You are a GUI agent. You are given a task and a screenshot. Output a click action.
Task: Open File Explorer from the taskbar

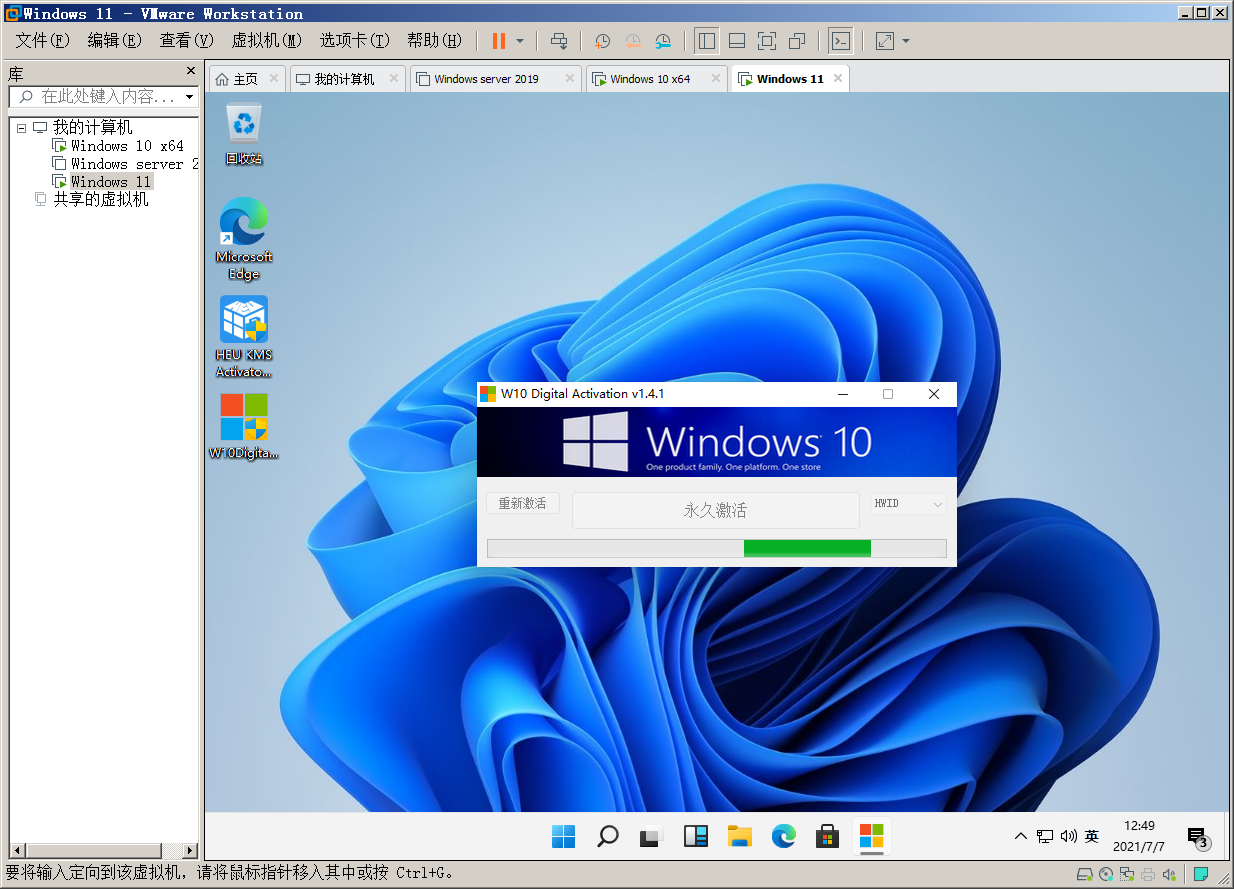click(x=740, y=836)
